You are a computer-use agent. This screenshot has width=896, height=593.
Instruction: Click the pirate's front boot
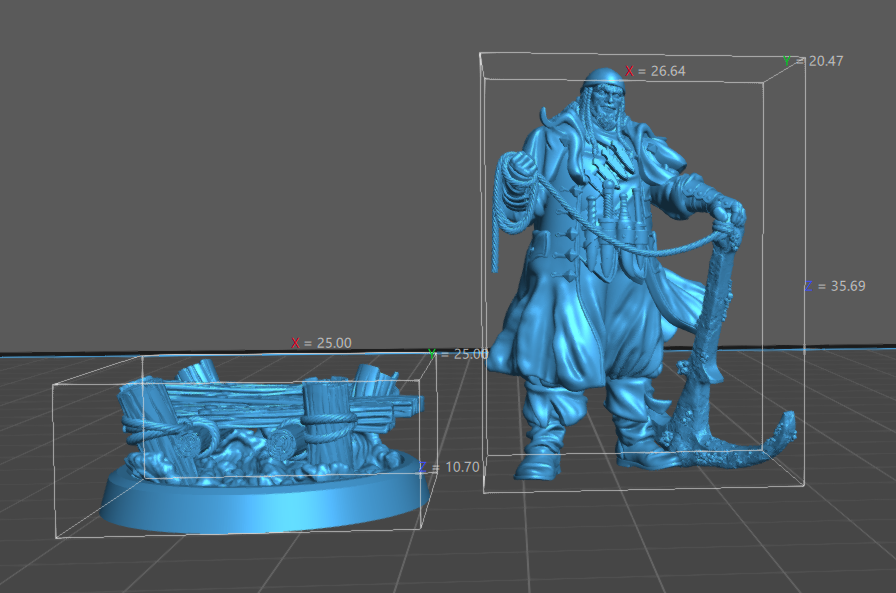540,455
